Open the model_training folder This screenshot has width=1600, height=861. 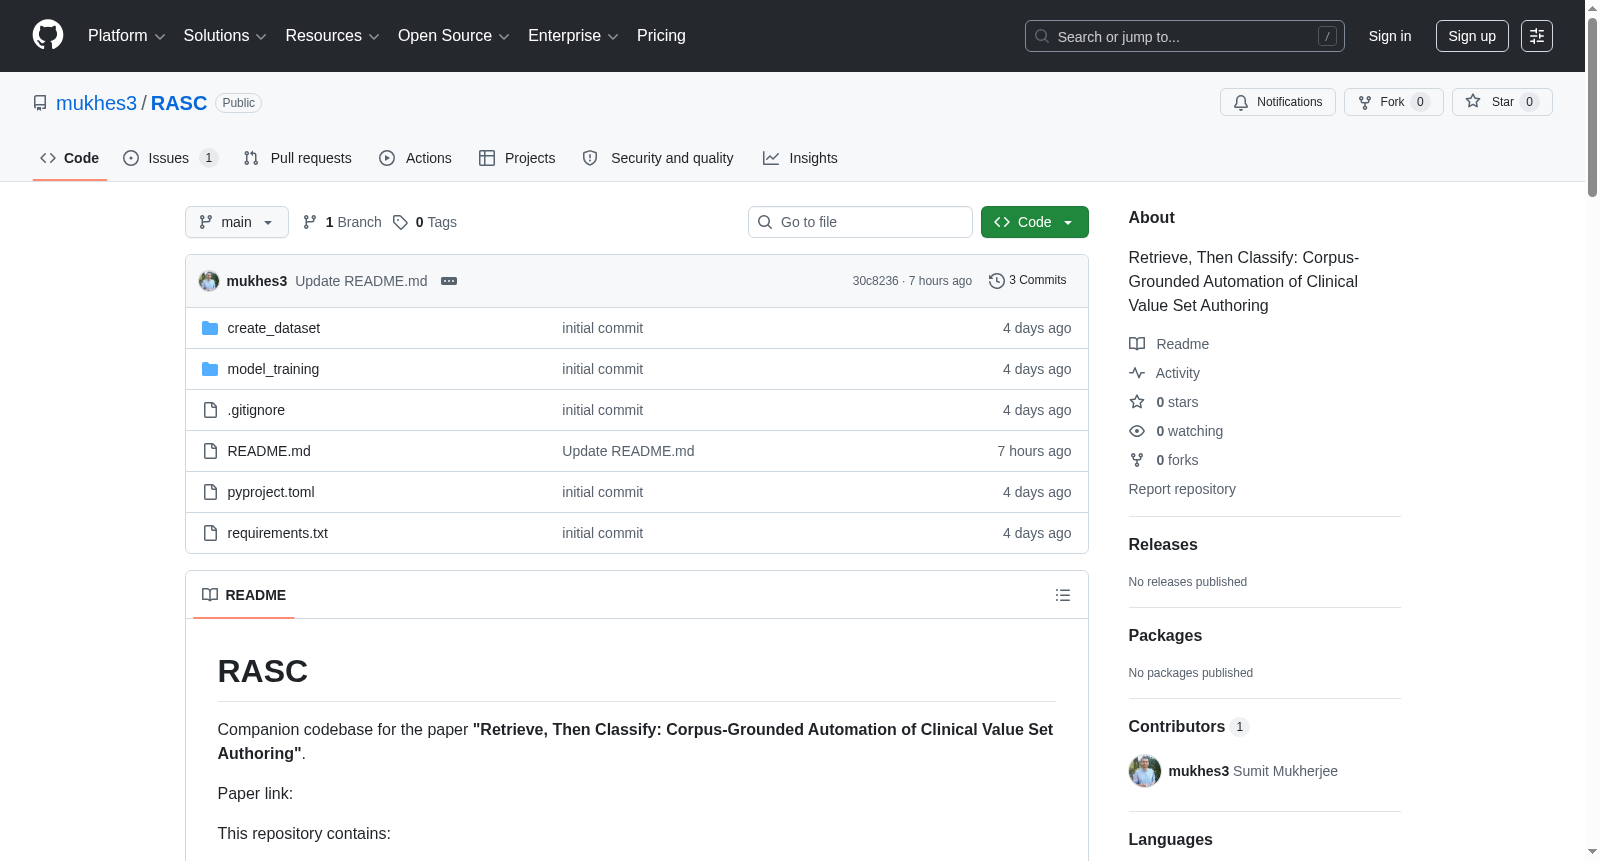click(x=273, y=369)
